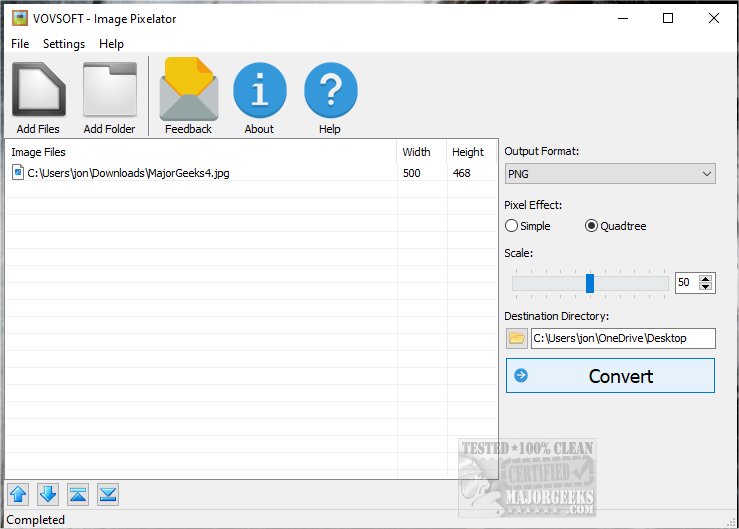
Task: Open the About info icon
Action: click(x=260, y=90)
